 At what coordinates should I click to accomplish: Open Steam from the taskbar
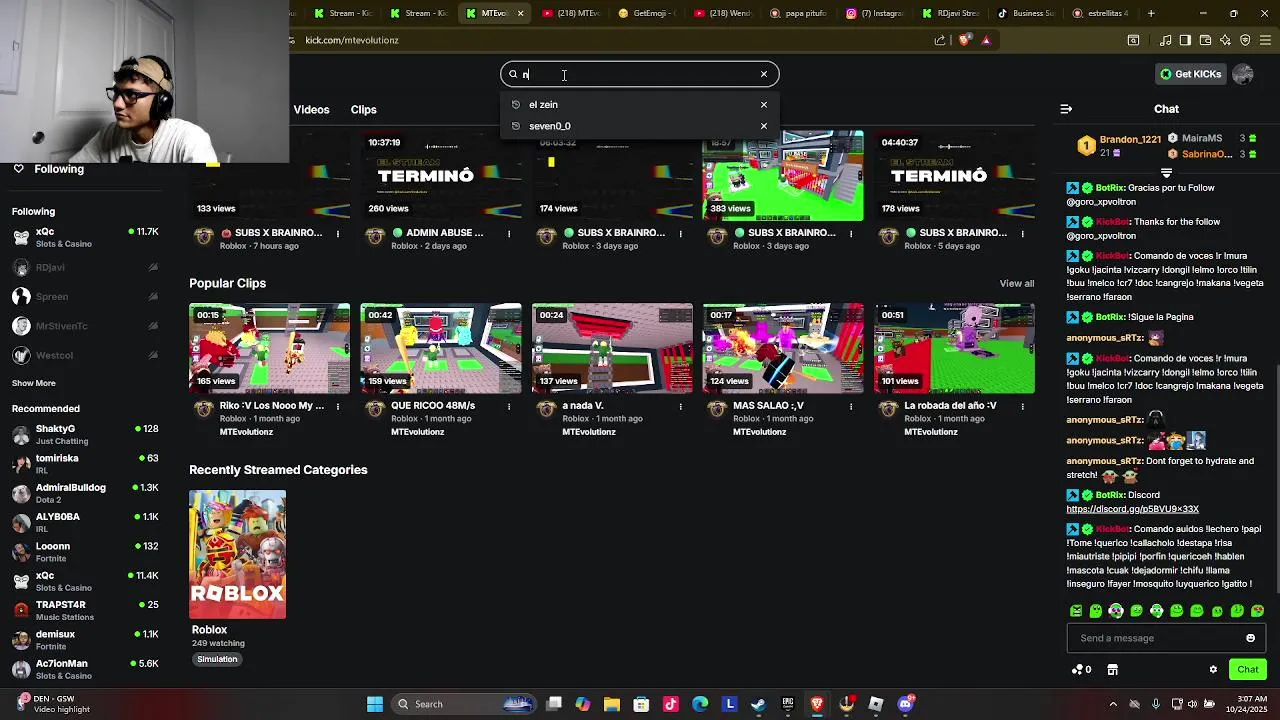tap(758, 704)
